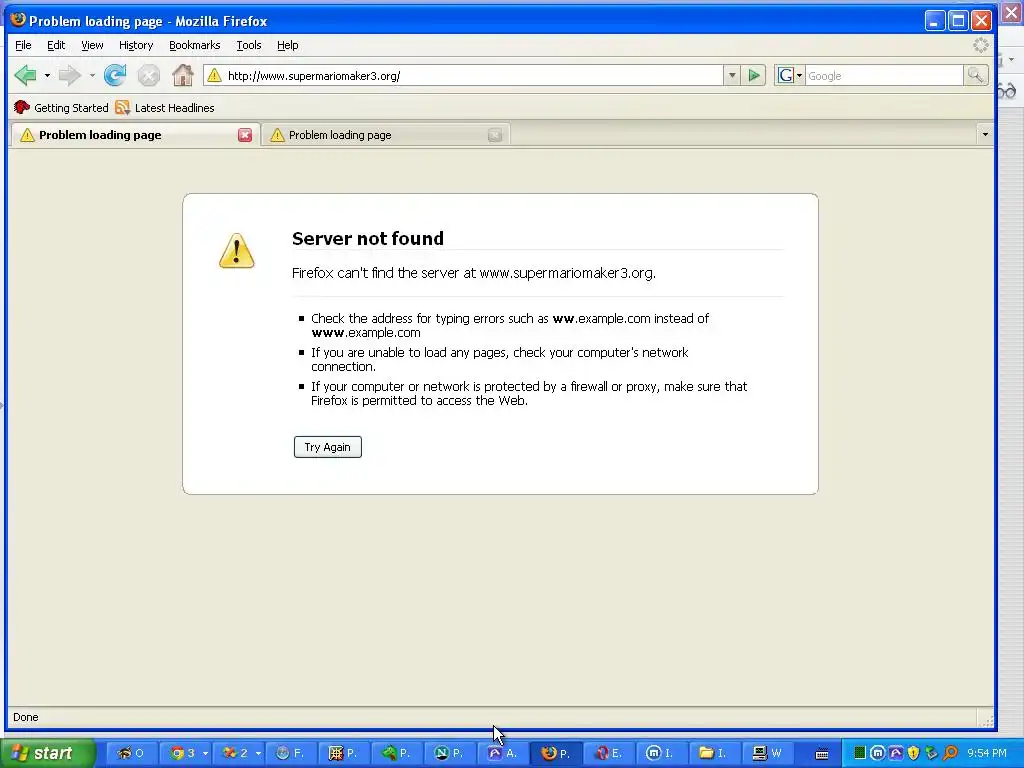Open the Edit menu
The image size is (1024, 768).
(x=56, y=45)
